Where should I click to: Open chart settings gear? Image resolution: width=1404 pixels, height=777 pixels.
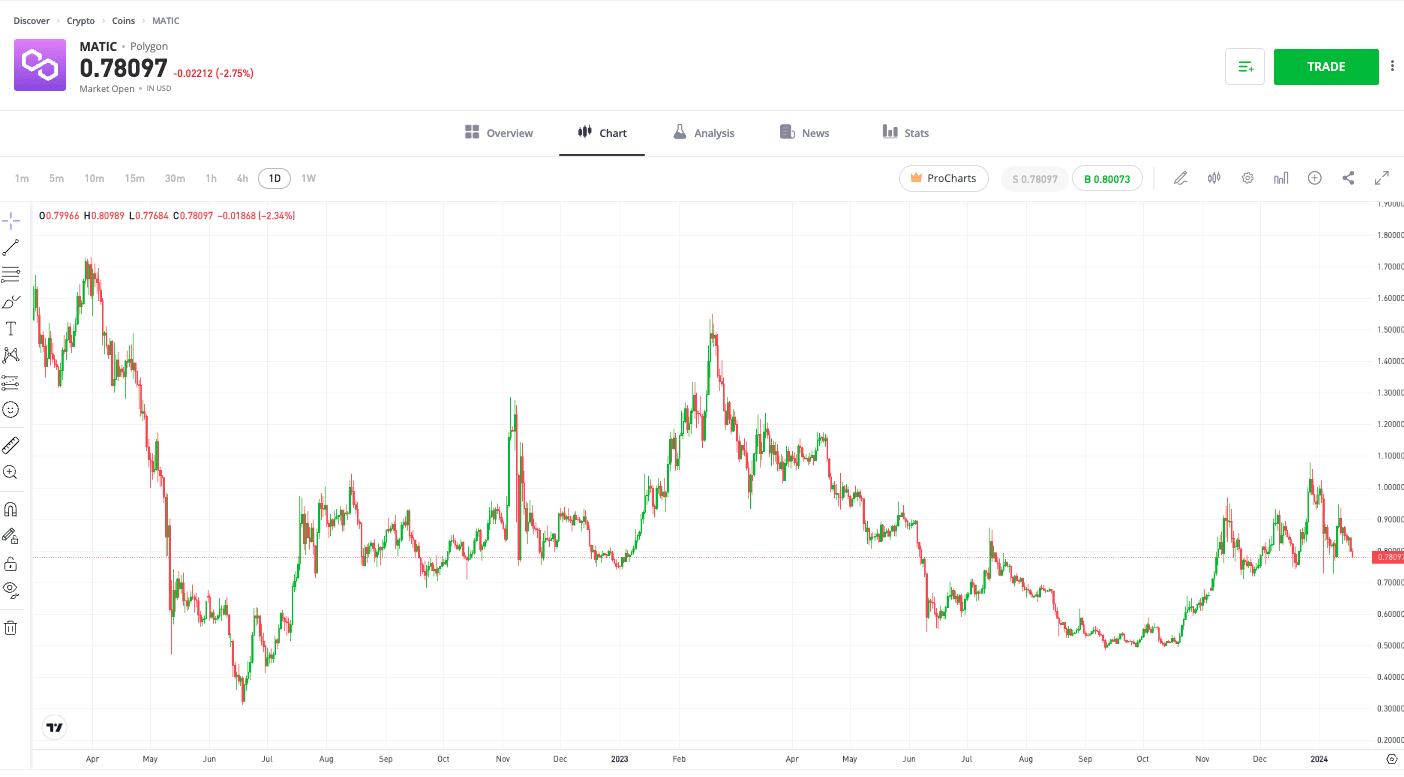coord(1248,178)
